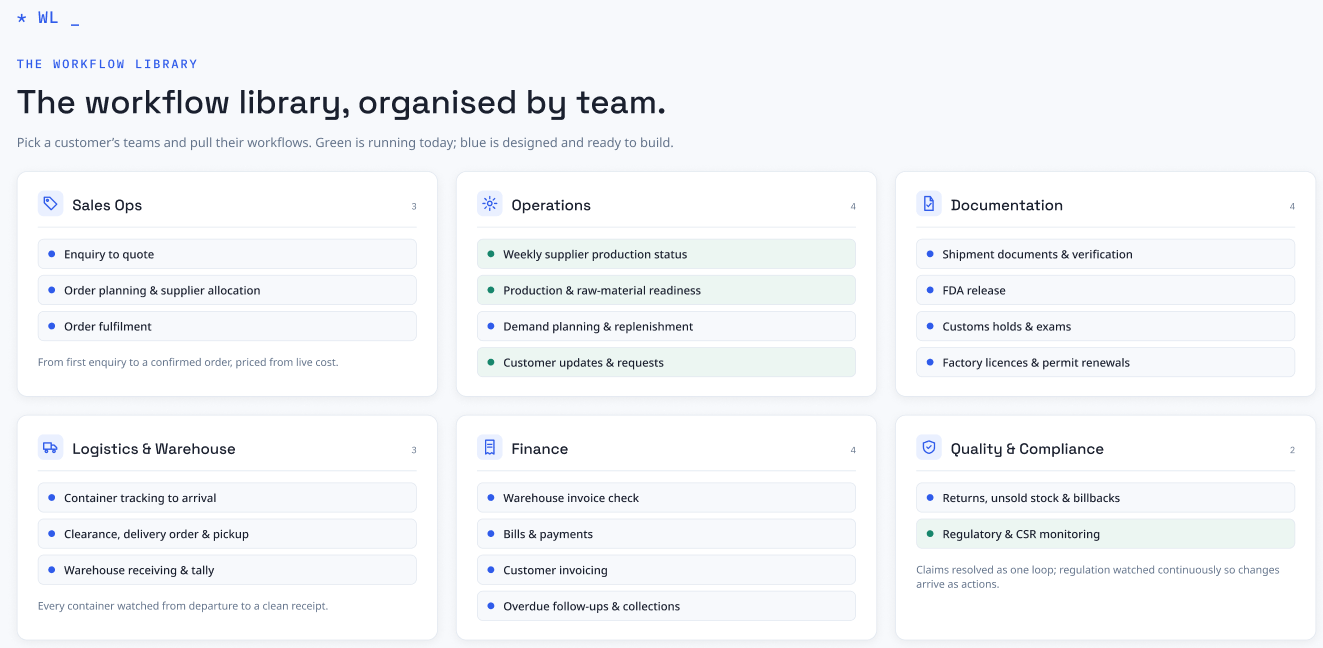Open Customs holds & exams workflow

[x=1105, y=326]
